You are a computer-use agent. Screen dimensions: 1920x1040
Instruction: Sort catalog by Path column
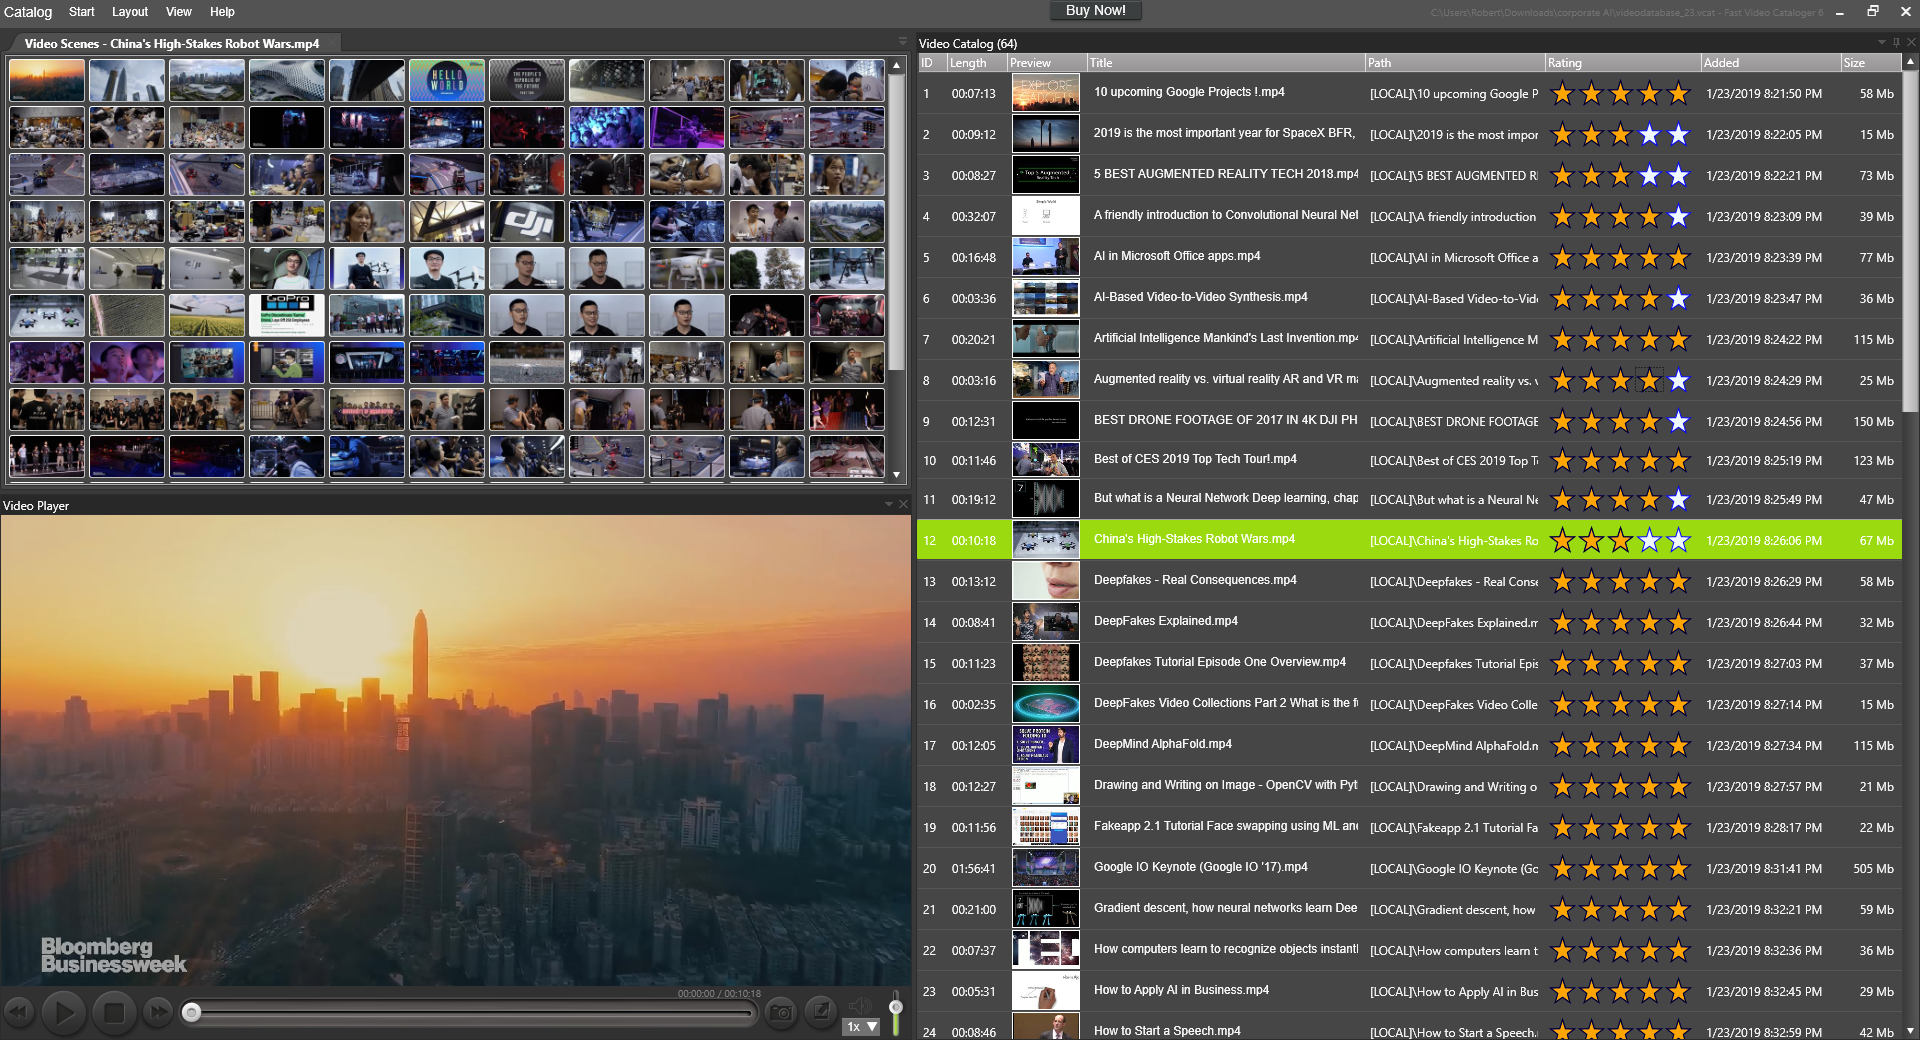click(x=1455, y=62)
